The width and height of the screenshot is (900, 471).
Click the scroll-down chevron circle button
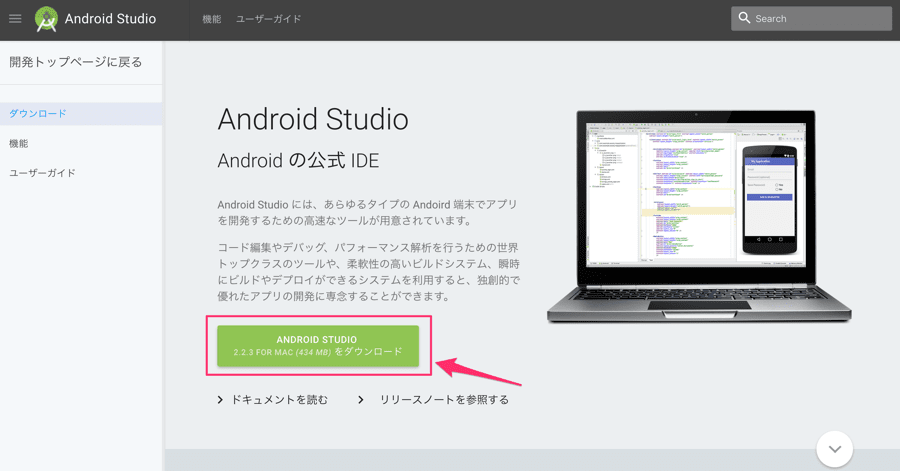835,449
